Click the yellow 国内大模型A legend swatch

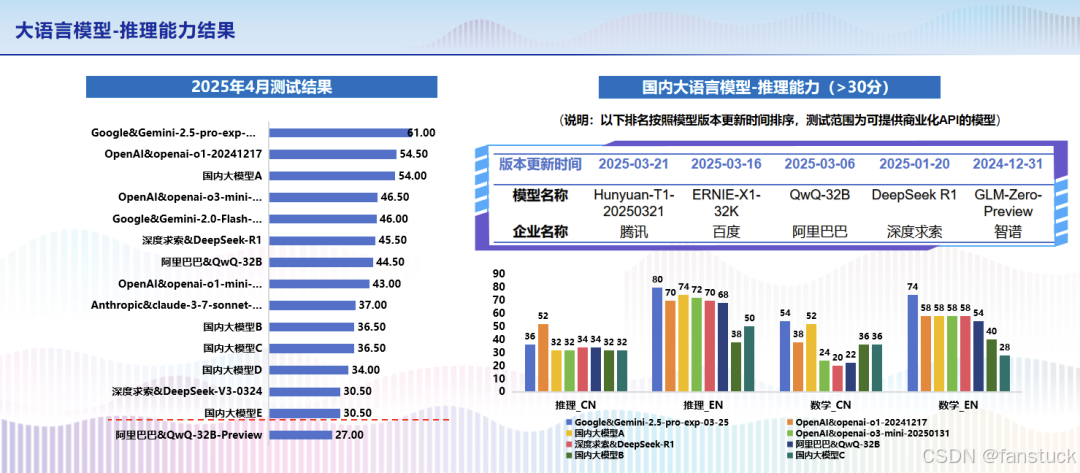click(568, 434)
